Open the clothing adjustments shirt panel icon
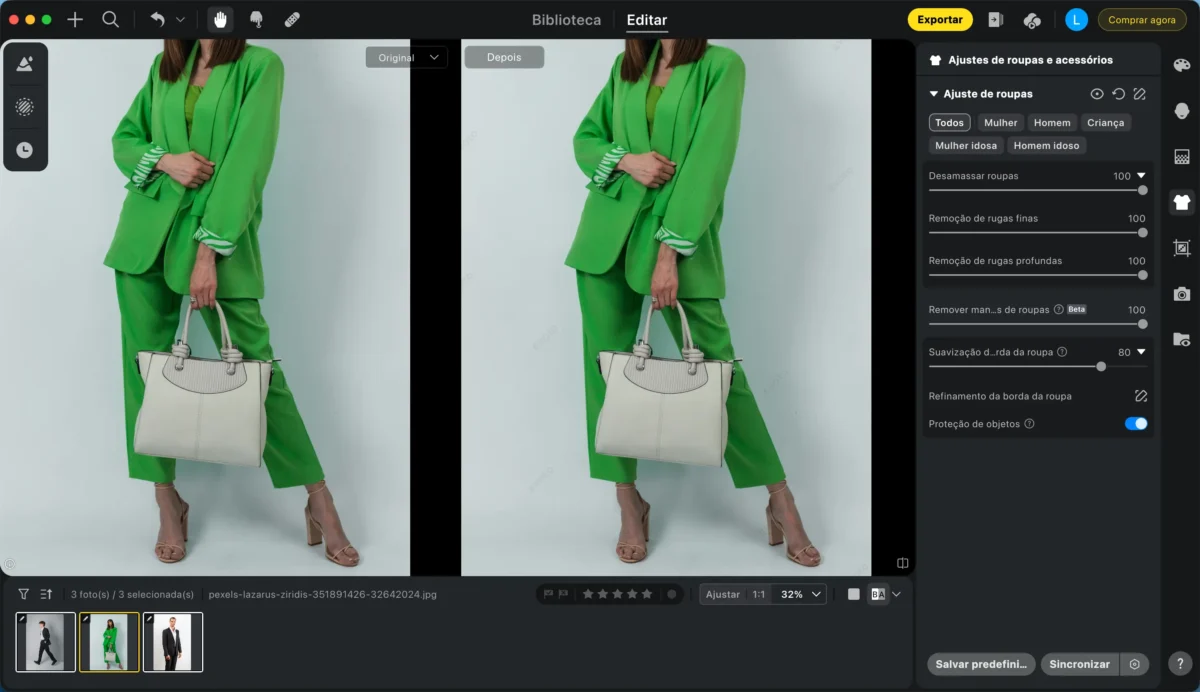The height and width of the screenshot is (692, 1200). (x=1182, y=202)
